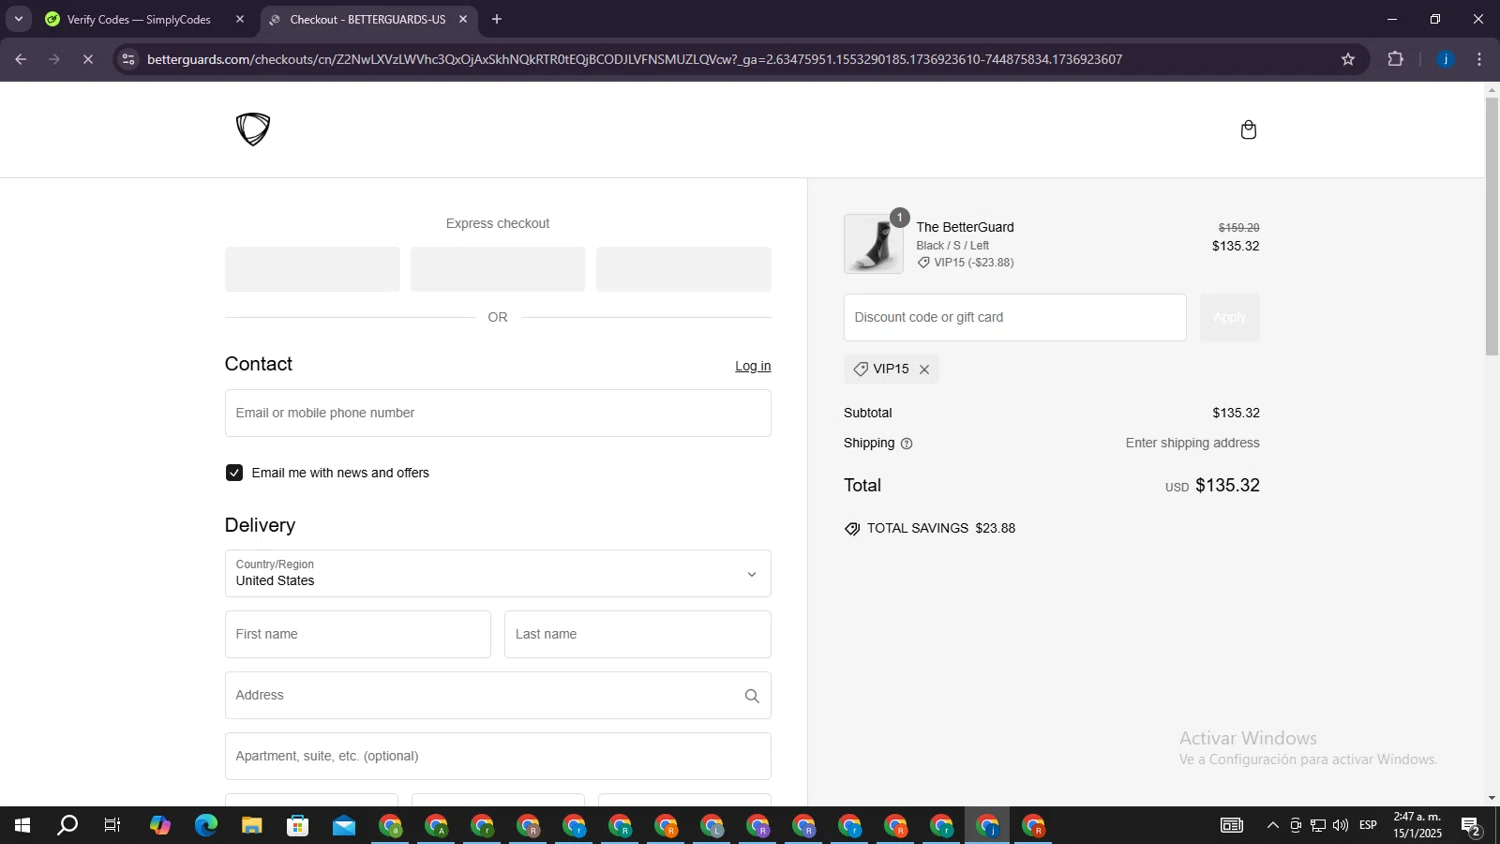Open the notification center icon
1500x844 pixels.
1471,826
